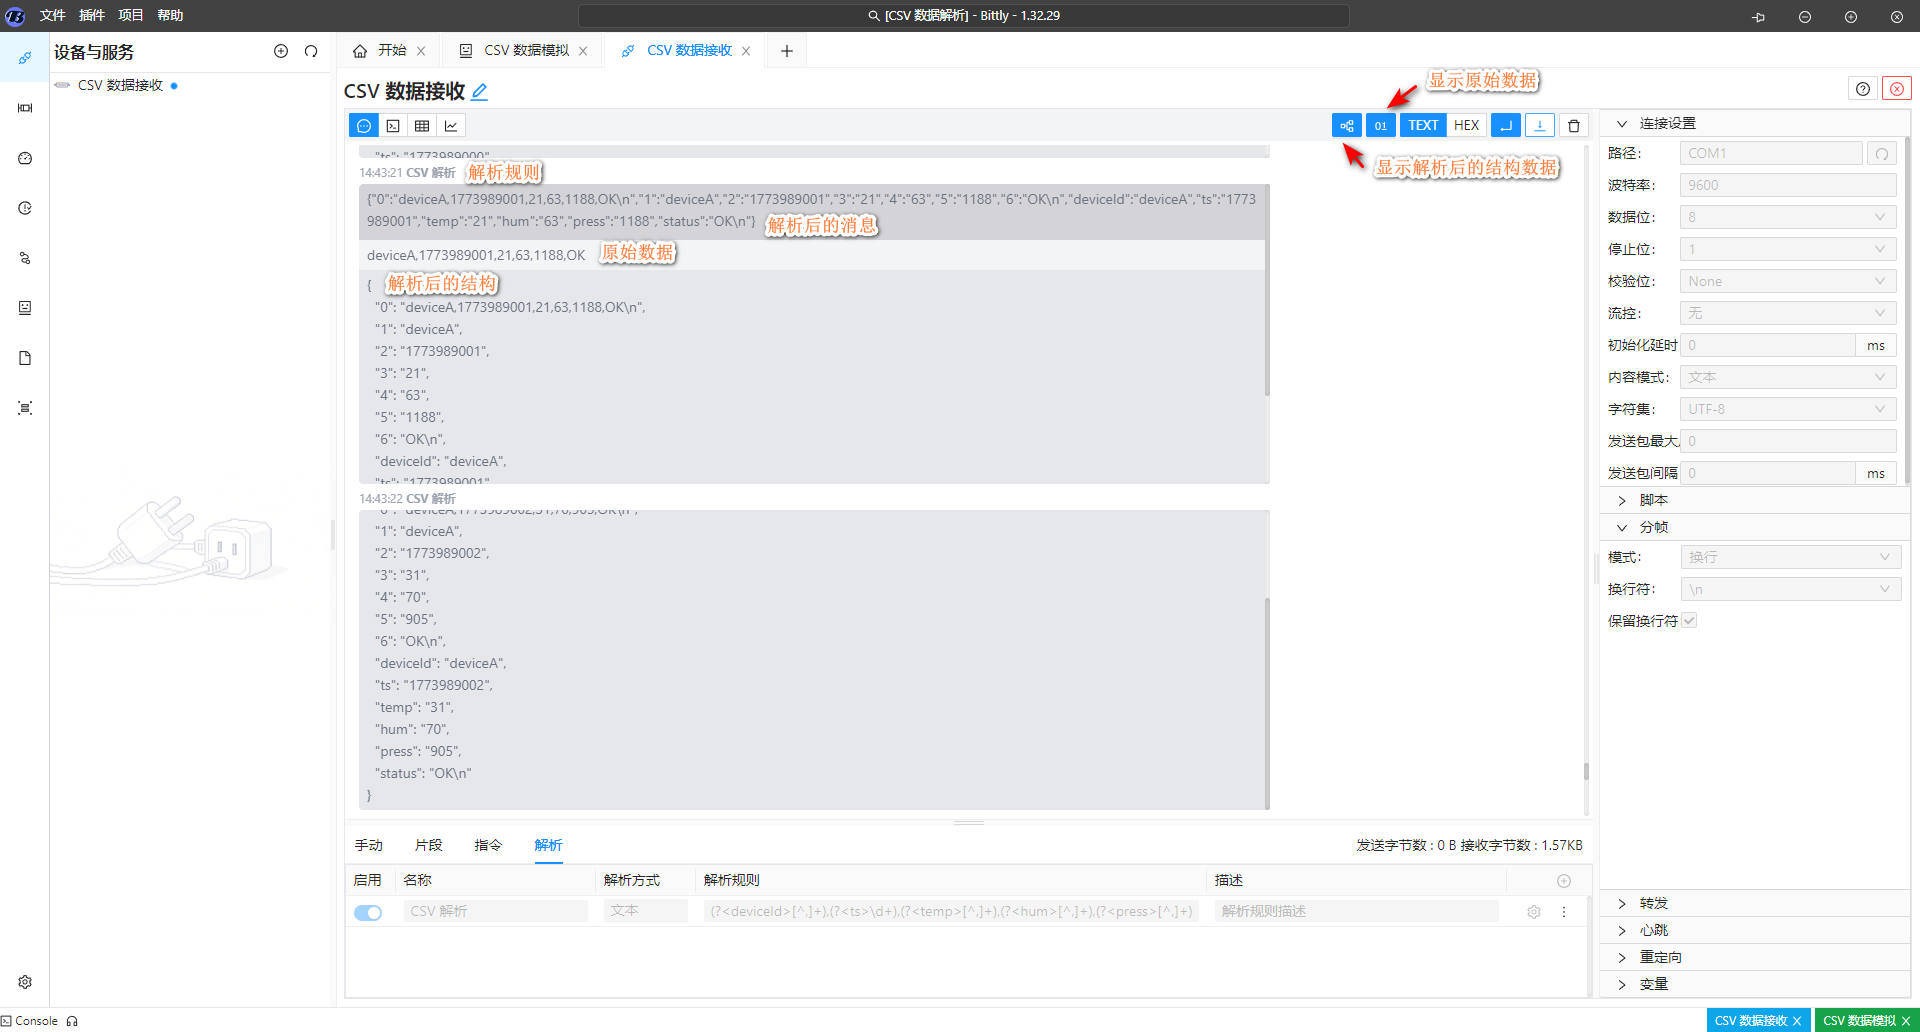Screen dimensions: 1920x1032
Task: Select CSV 数据接收 in device list
Action: point(121,86)
